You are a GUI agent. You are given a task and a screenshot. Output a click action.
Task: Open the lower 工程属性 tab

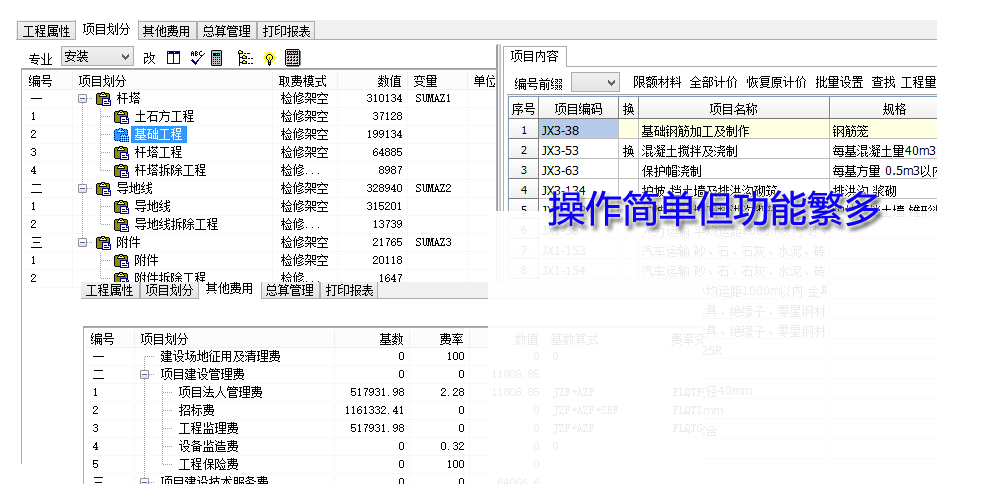(x=109, y=290)
